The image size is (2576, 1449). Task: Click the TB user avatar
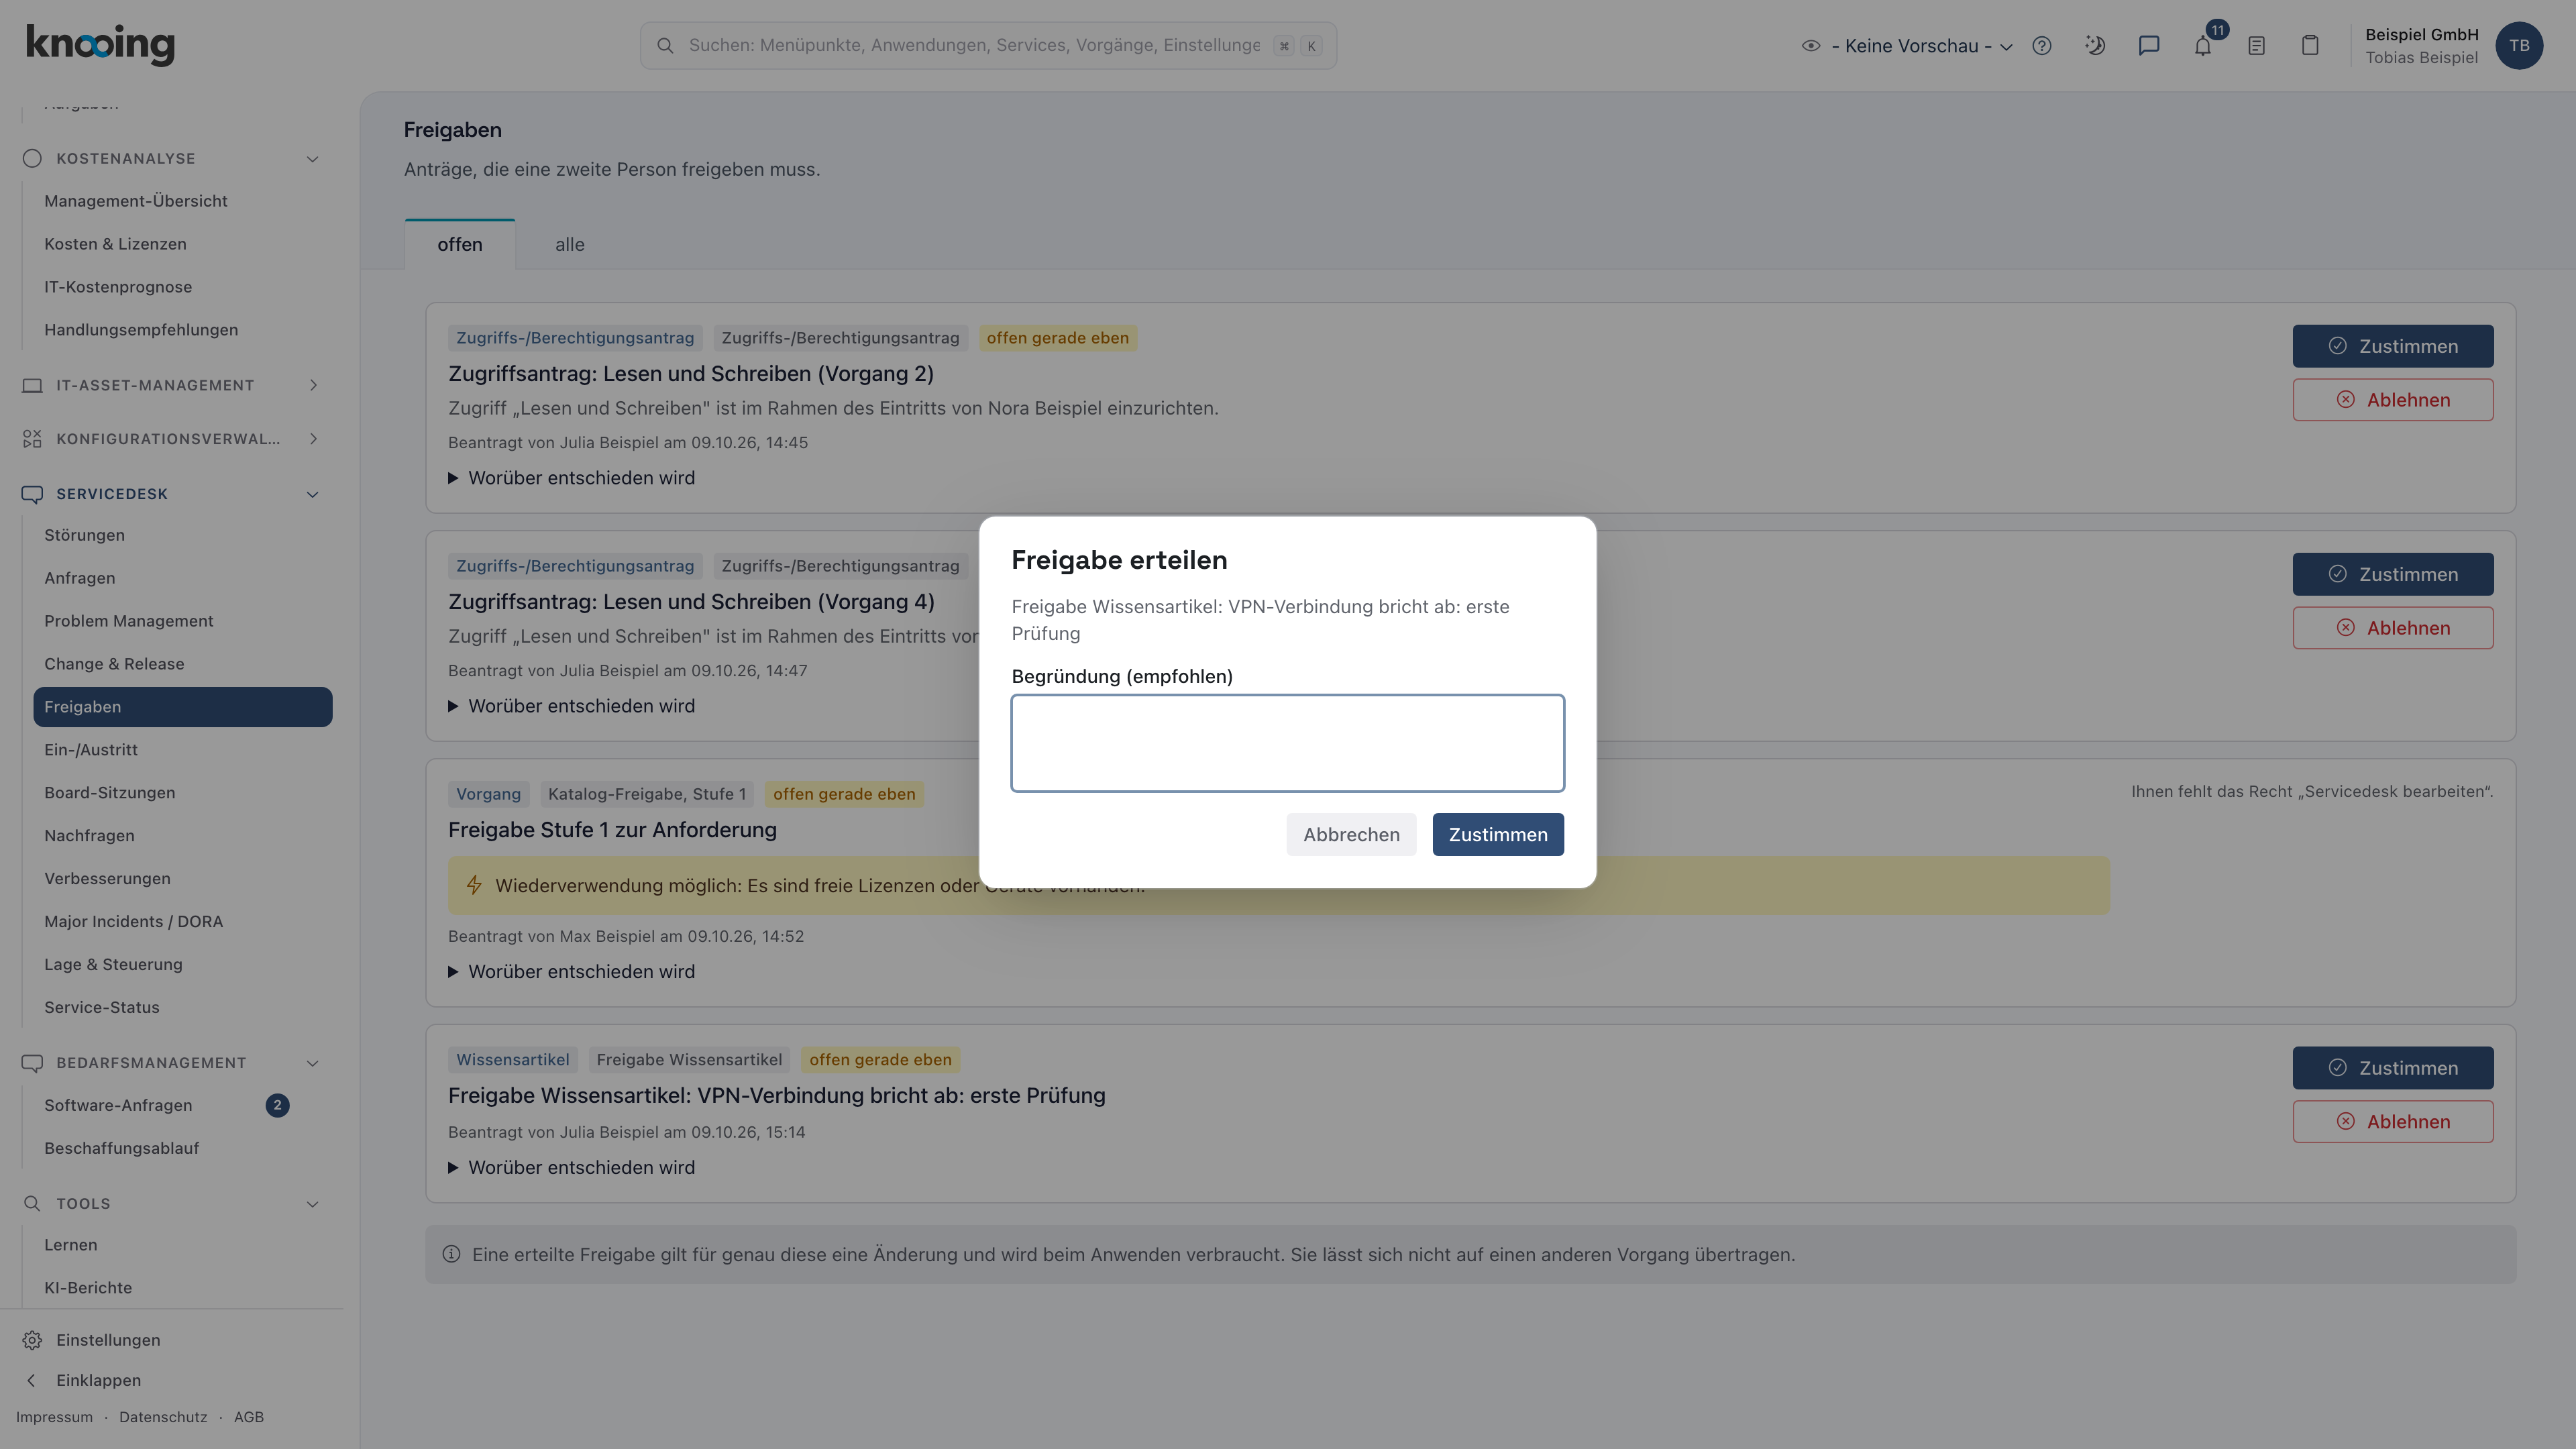(2519, 45)
